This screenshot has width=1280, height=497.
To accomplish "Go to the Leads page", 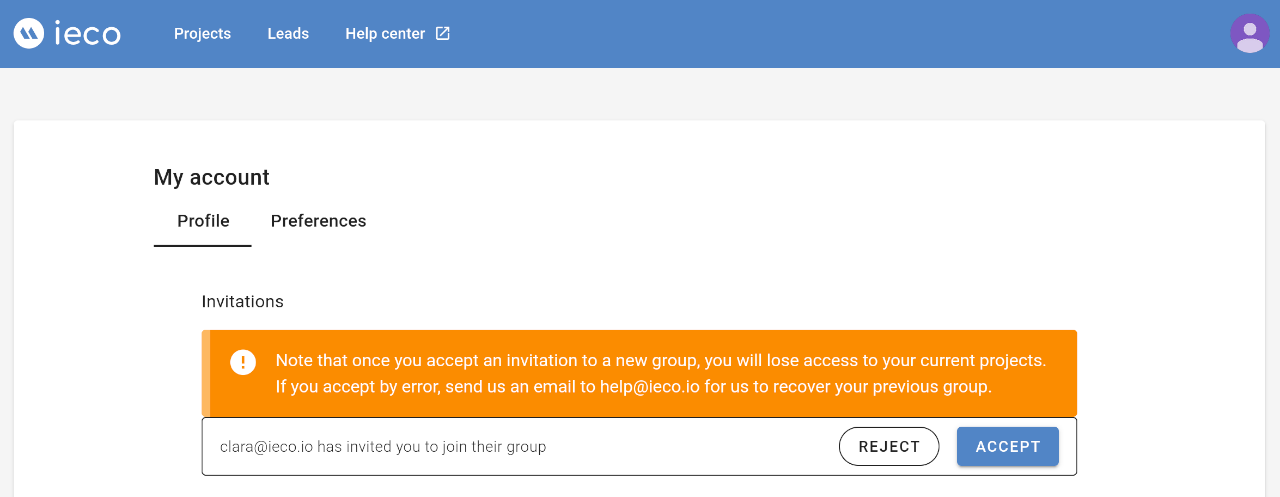I will (288, 34).
